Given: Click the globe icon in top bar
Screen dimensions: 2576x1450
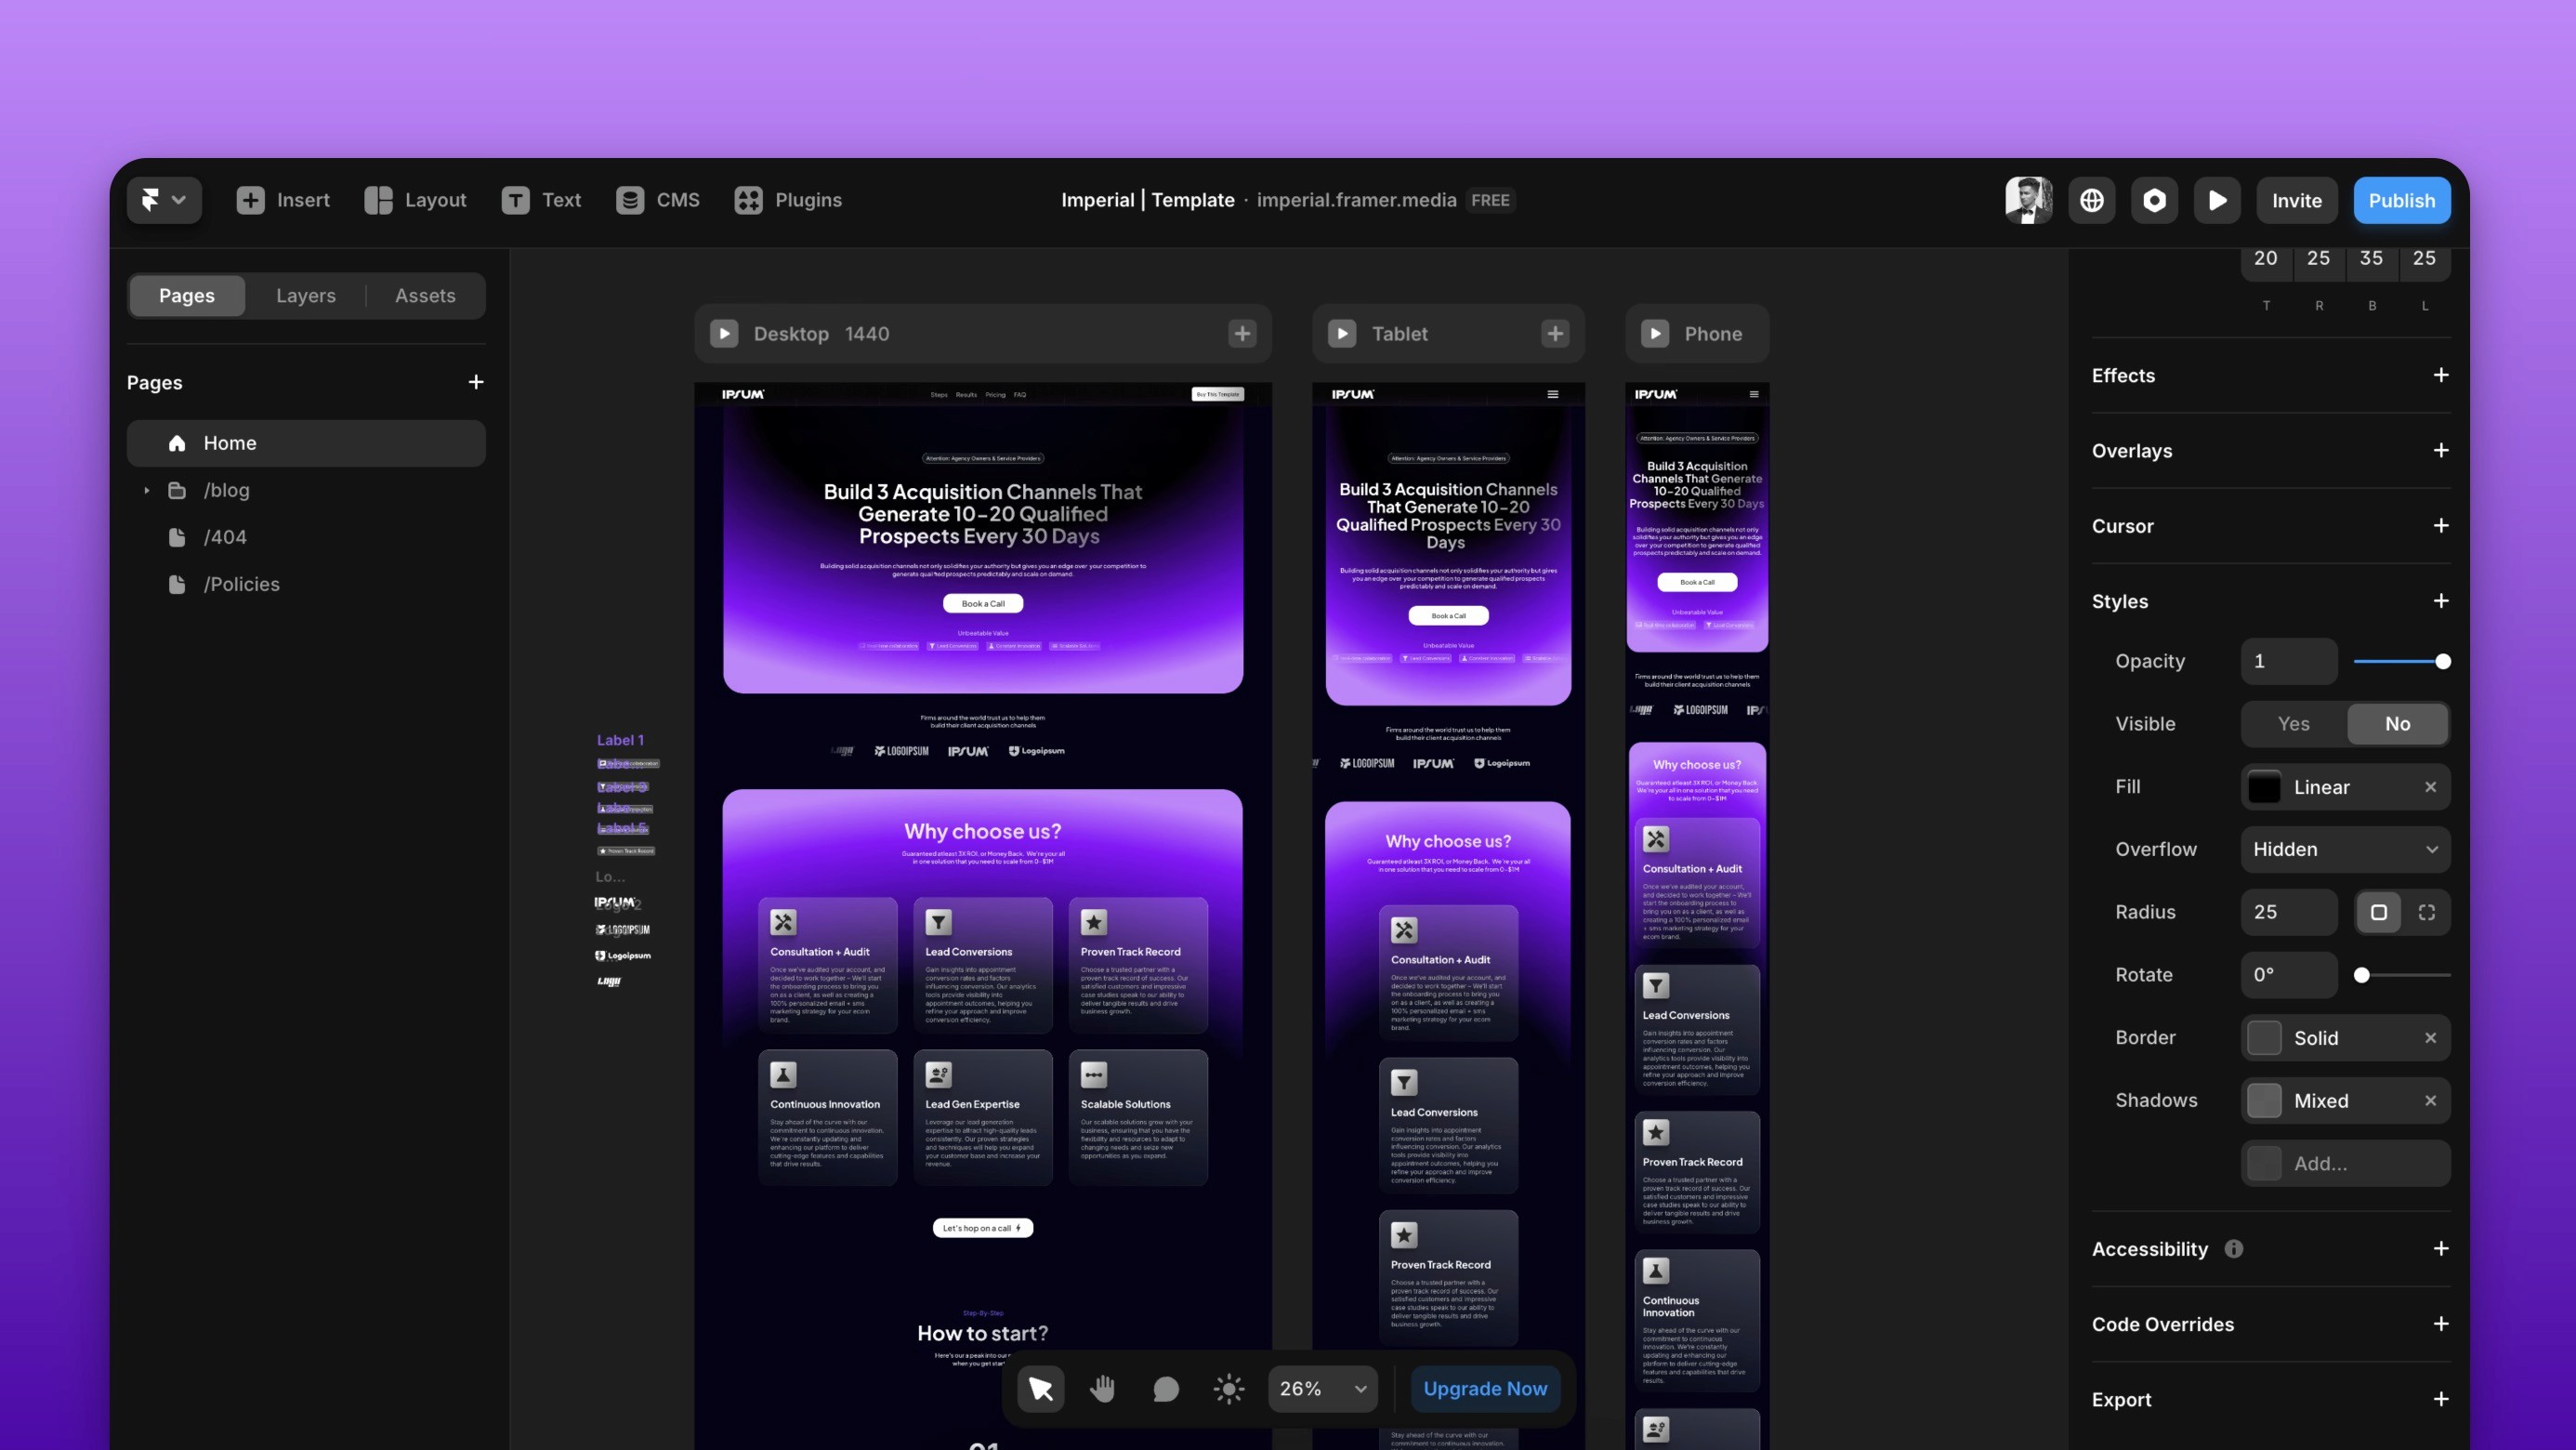Looking at the screenshot, I should click(2091, 200).
